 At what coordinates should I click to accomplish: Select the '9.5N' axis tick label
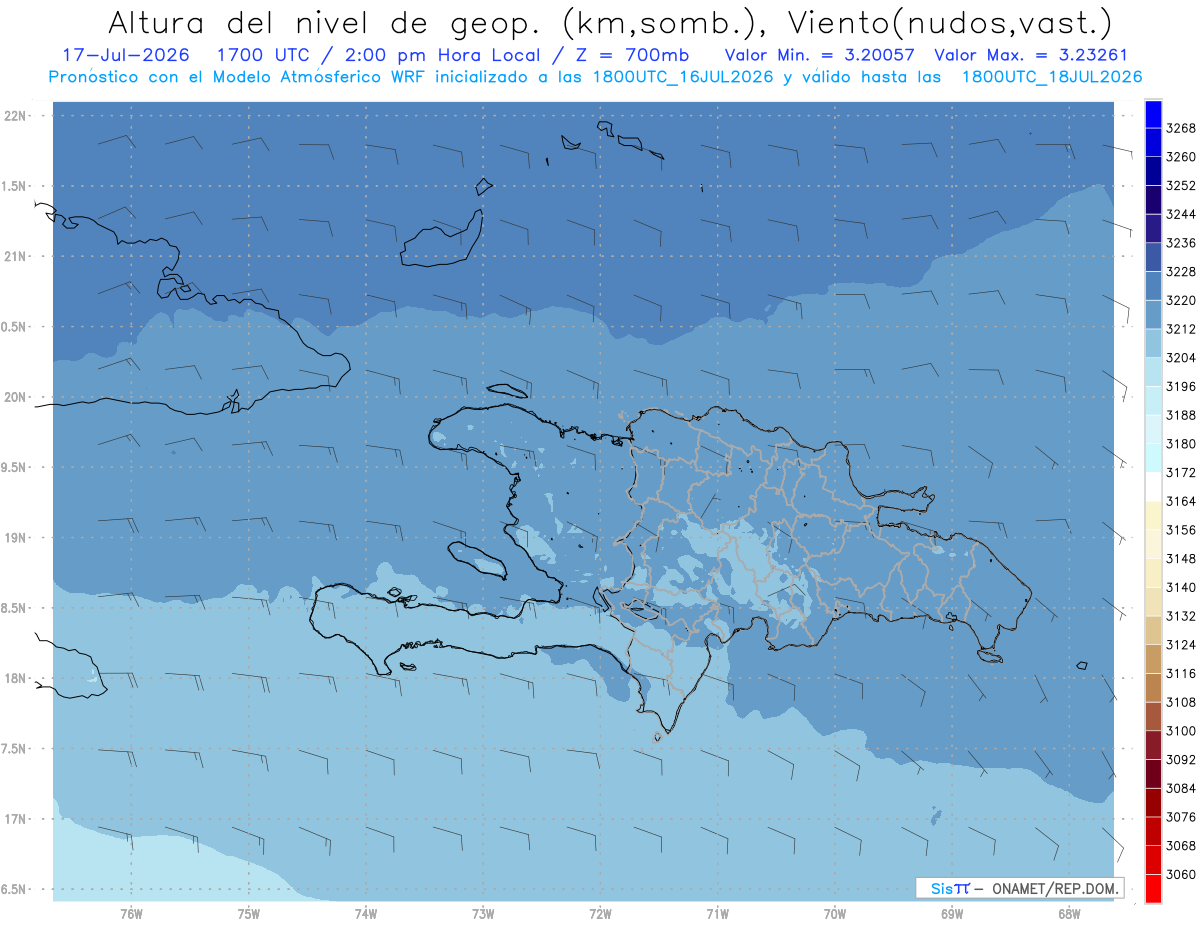click(x=15, y=467)
